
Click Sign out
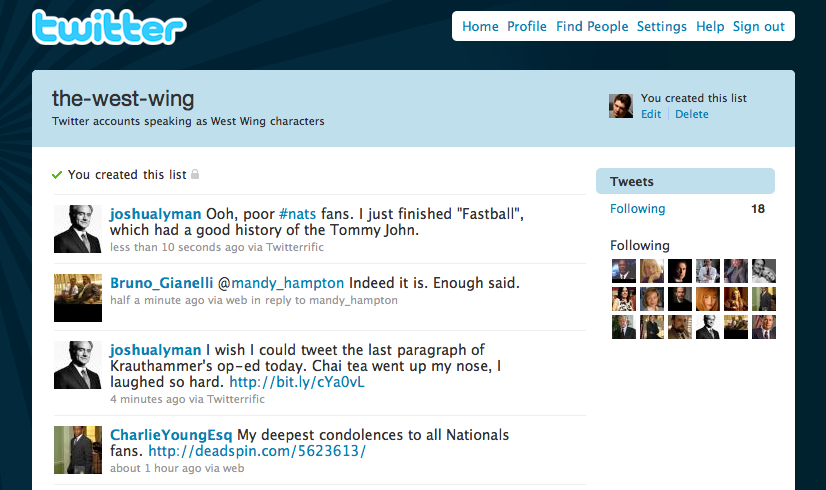[759, 26]
